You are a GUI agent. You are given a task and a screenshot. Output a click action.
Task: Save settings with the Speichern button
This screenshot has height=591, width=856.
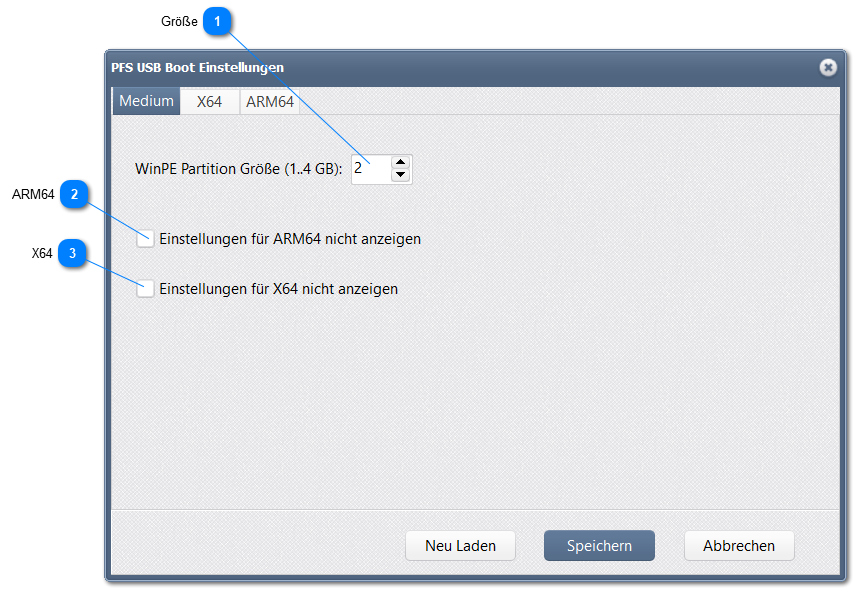(599, 546)
